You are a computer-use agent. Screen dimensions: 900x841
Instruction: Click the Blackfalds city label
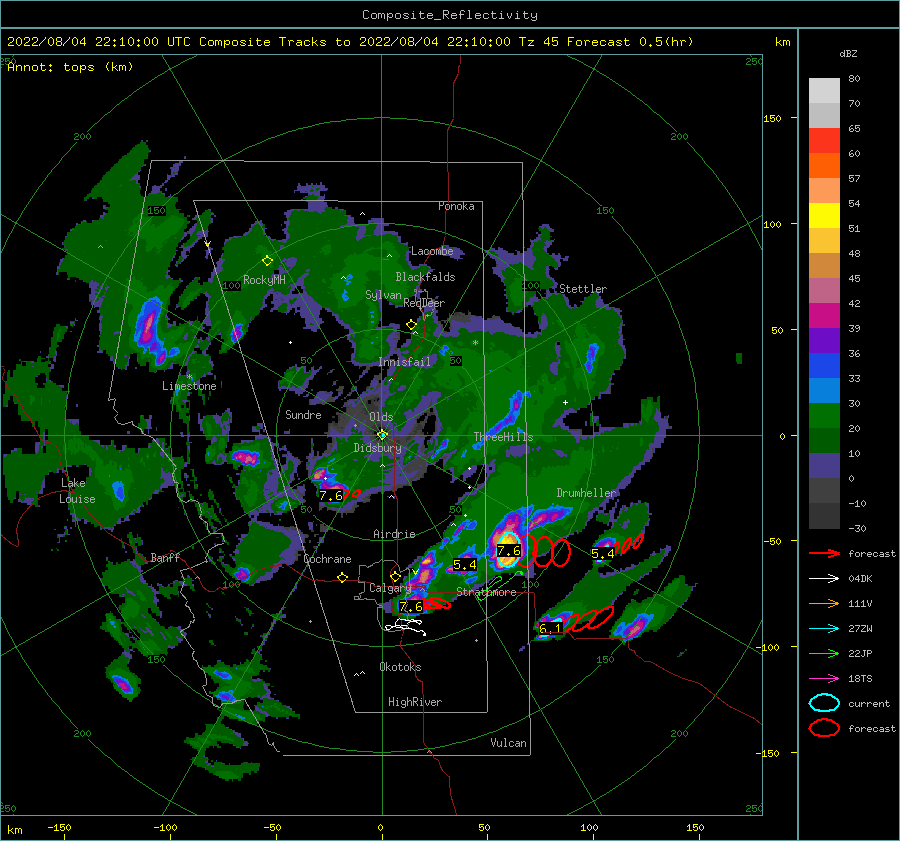(425, 277)
